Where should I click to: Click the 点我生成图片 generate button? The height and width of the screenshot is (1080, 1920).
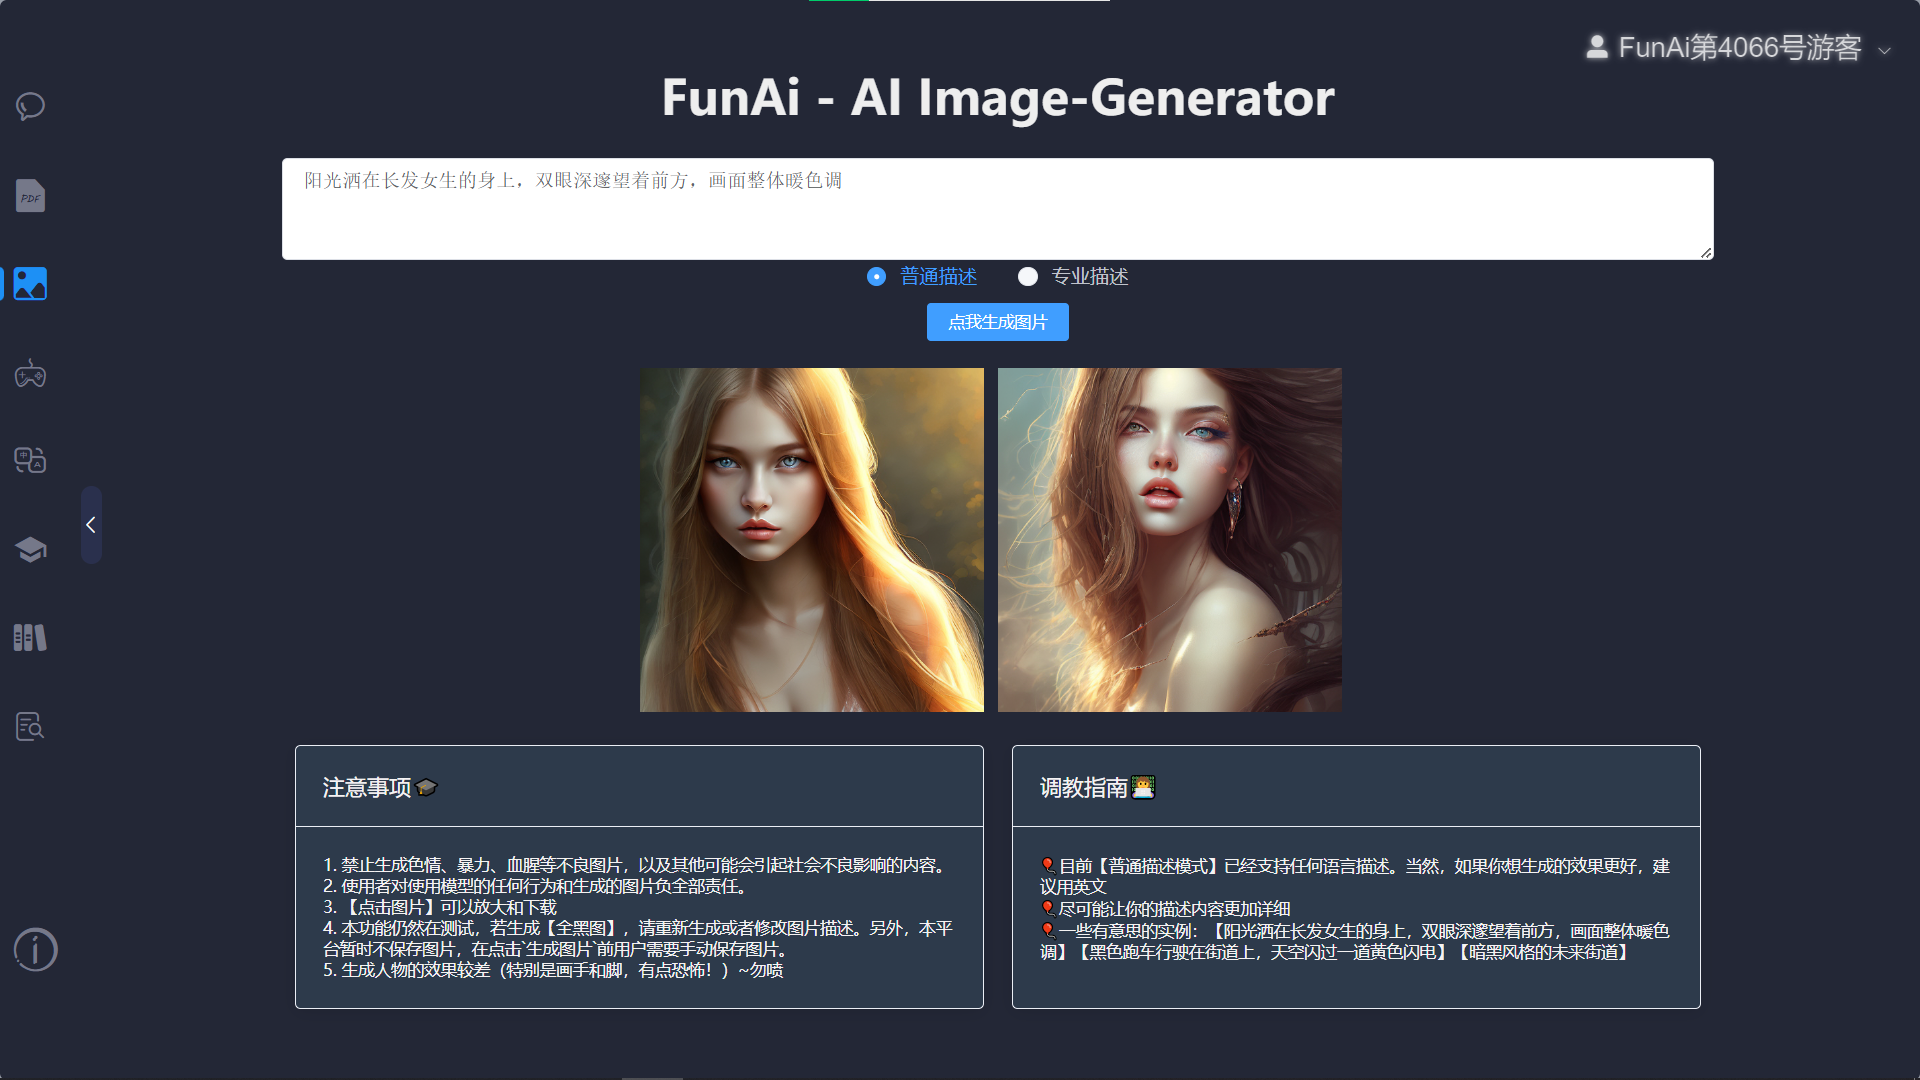pos(997,322)
